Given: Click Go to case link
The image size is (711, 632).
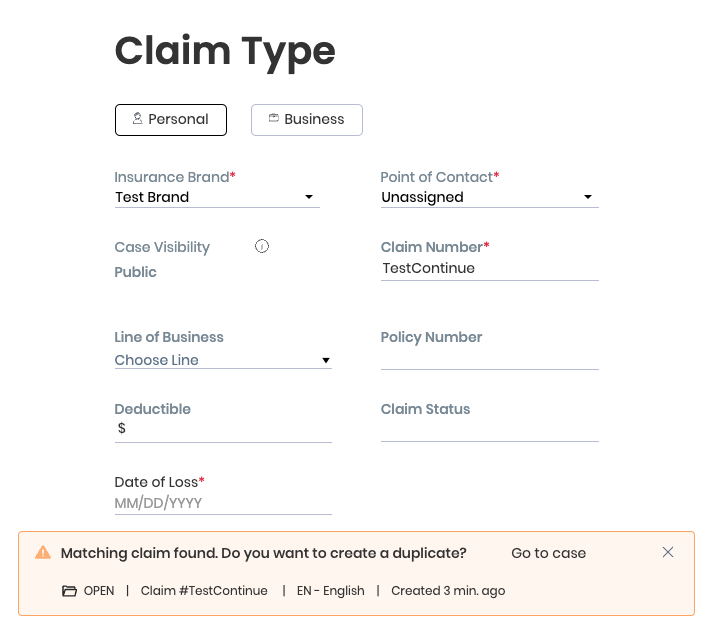Looking at the screenshot, I should [x=548, y=553].
